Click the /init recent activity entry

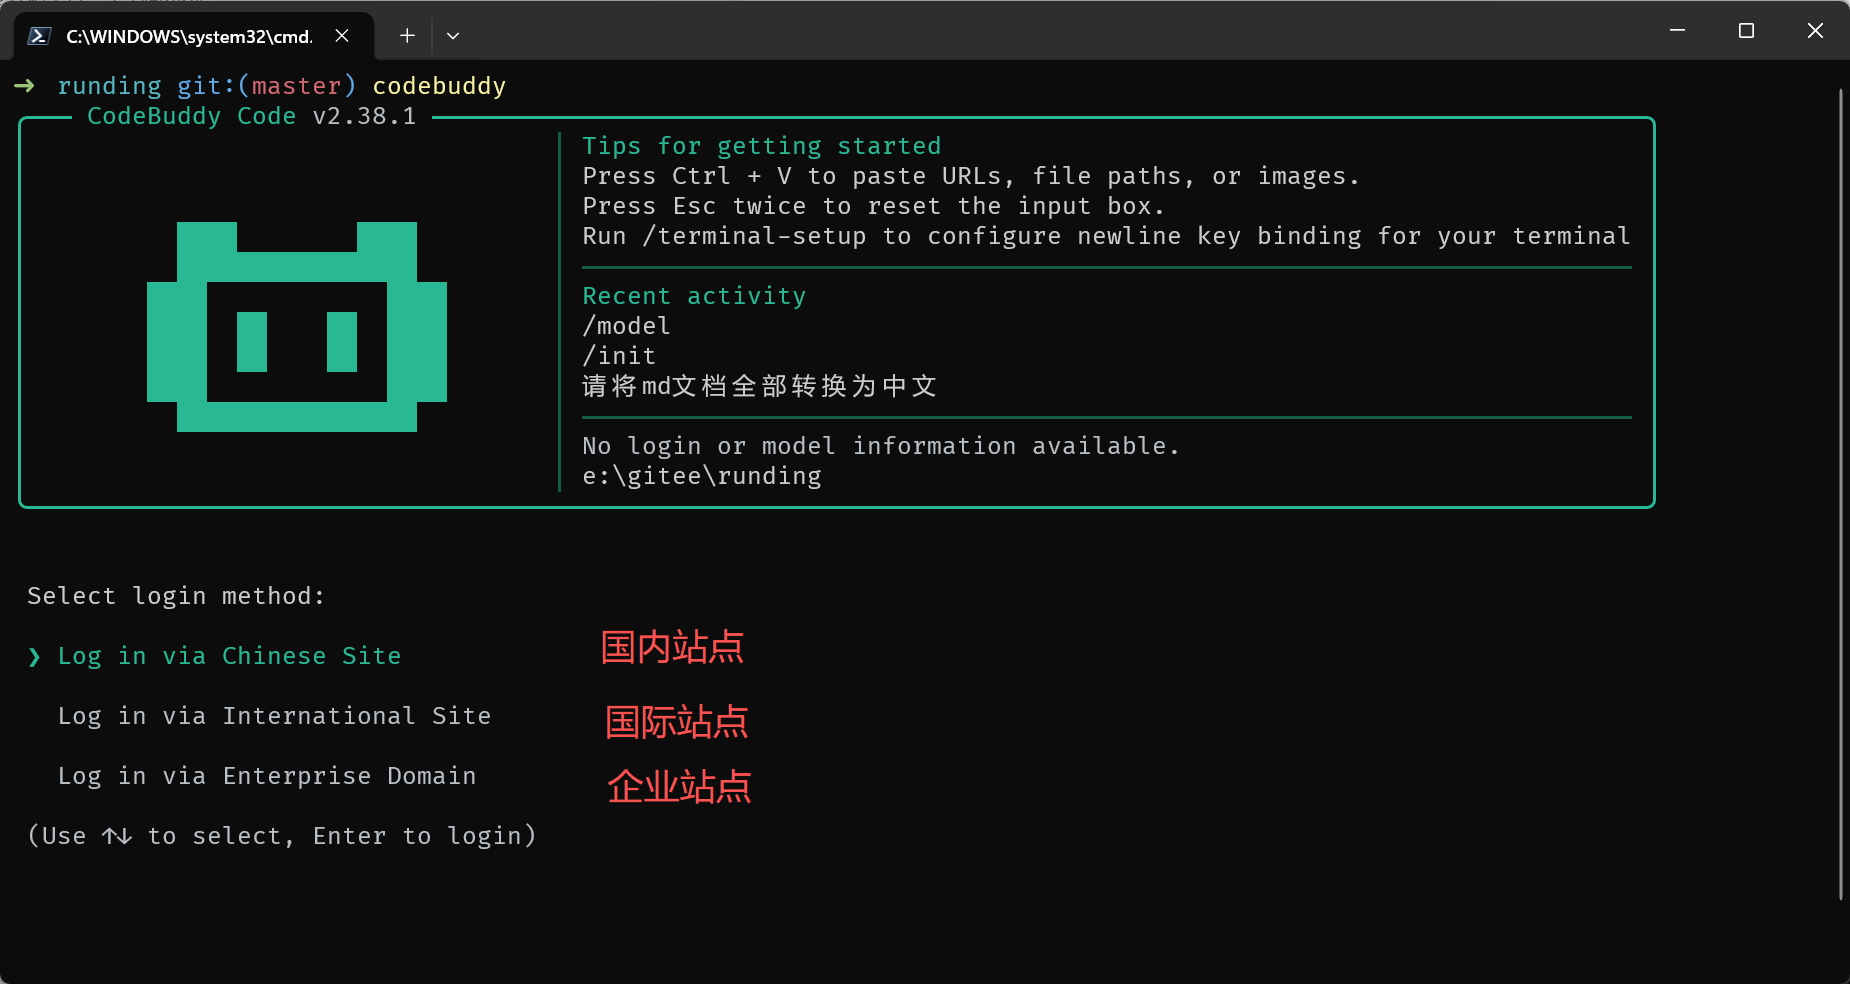(x=619, y=356)
